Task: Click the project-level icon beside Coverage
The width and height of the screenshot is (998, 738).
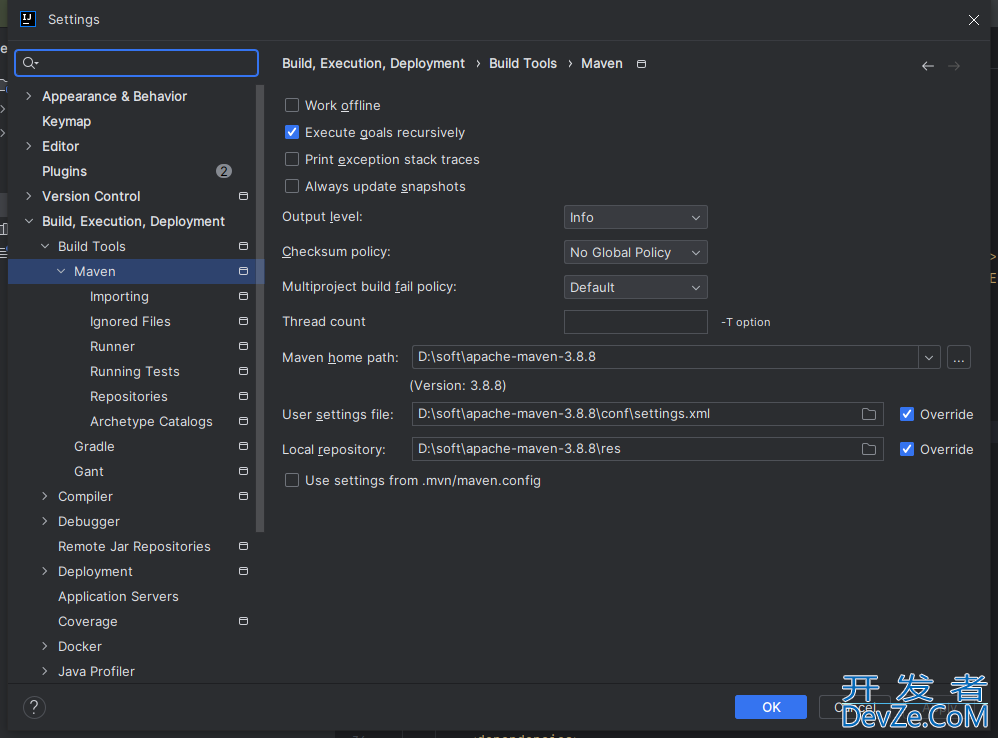Action: click(243, 621)
